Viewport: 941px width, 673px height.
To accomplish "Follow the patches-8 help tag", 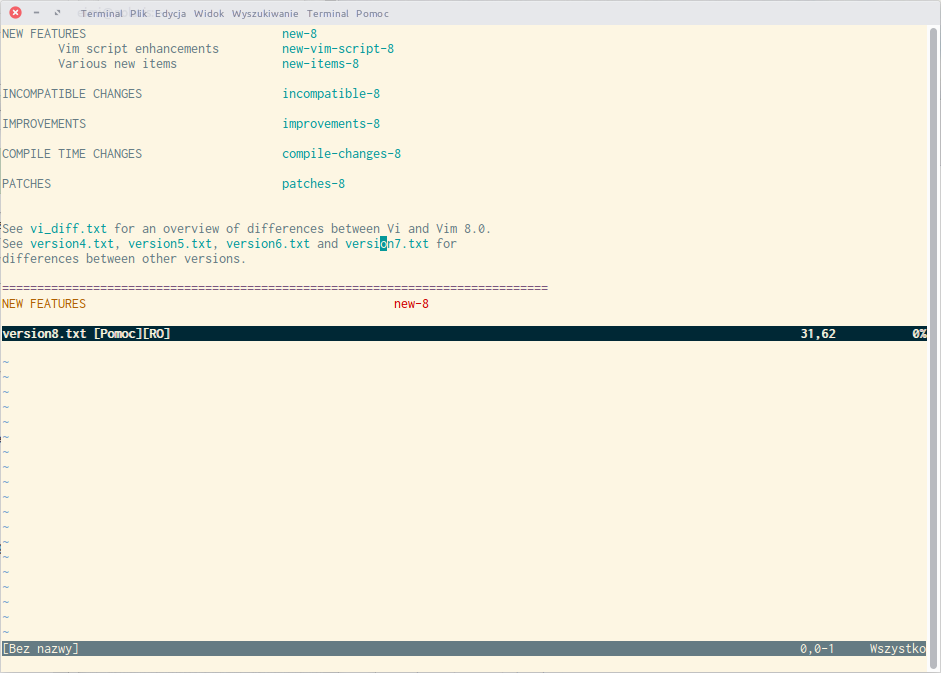I will 313,184.
